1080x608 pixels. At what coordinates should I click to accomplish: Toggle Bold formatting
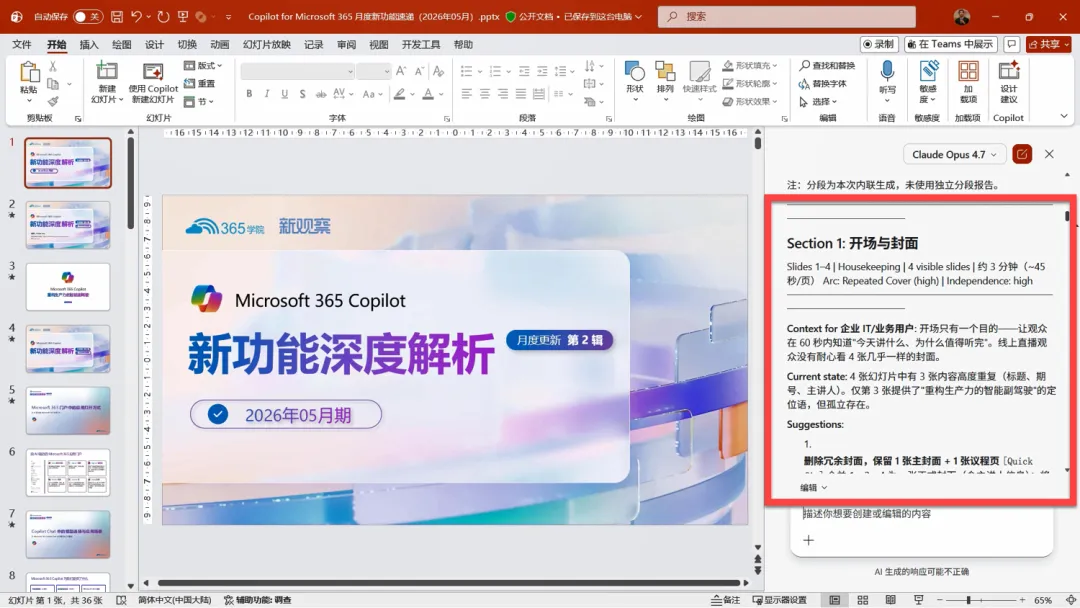(249, 94)
